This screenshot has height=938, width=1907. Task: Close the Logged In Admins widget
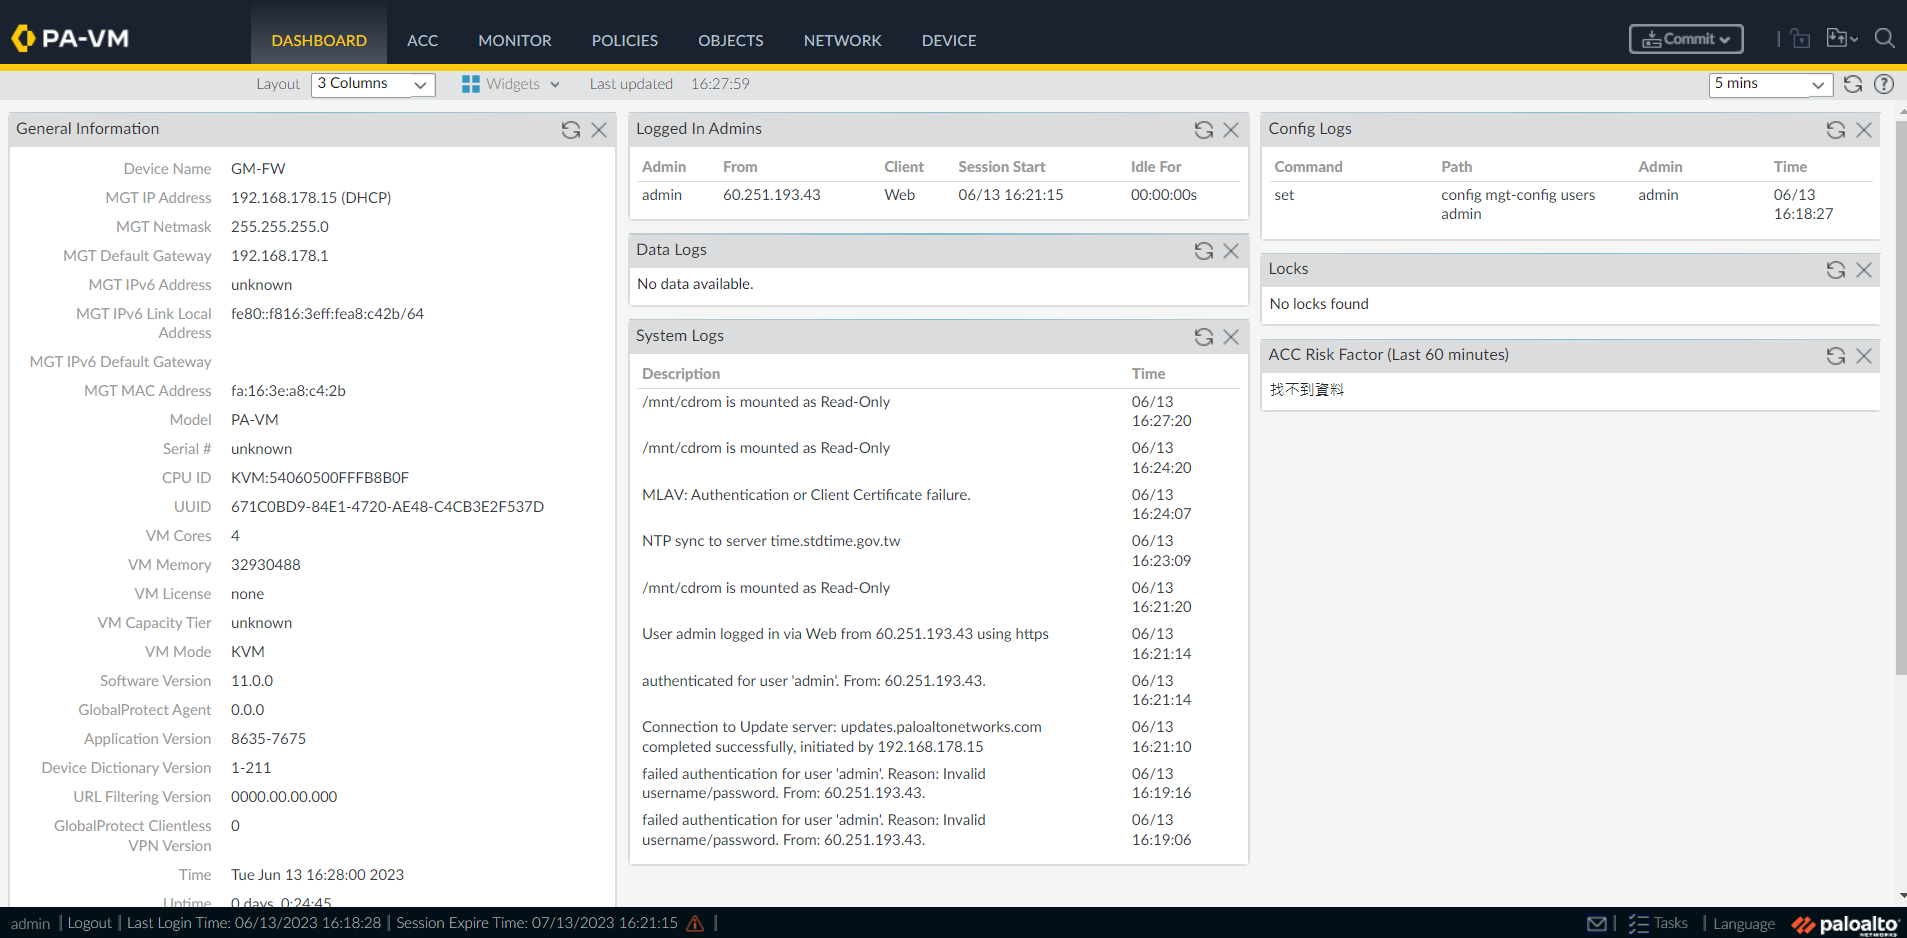pos(1231,130)
